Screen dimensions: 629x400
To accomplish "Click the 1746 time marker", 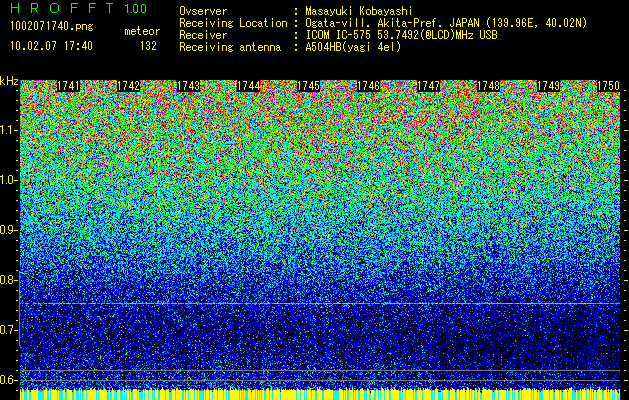I will coord(369,86).
